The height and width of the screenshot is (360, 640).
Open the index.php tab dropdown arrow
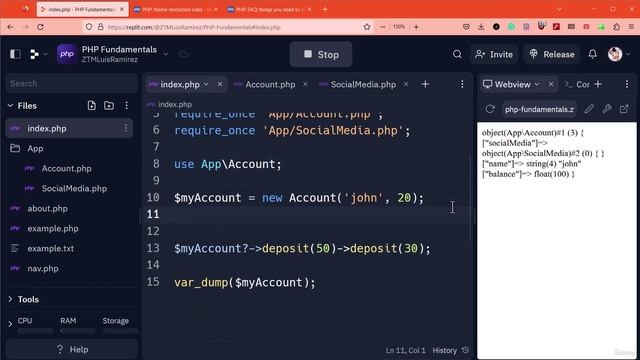(206, 84)
